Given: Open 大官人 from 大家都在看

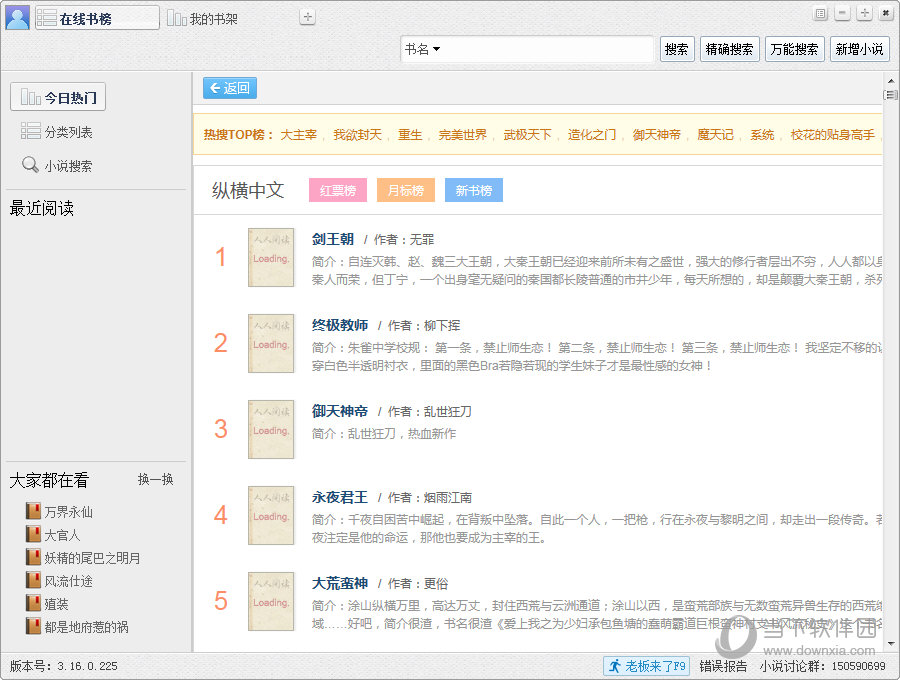Looking at the screenshot, I should coord(63,535).
